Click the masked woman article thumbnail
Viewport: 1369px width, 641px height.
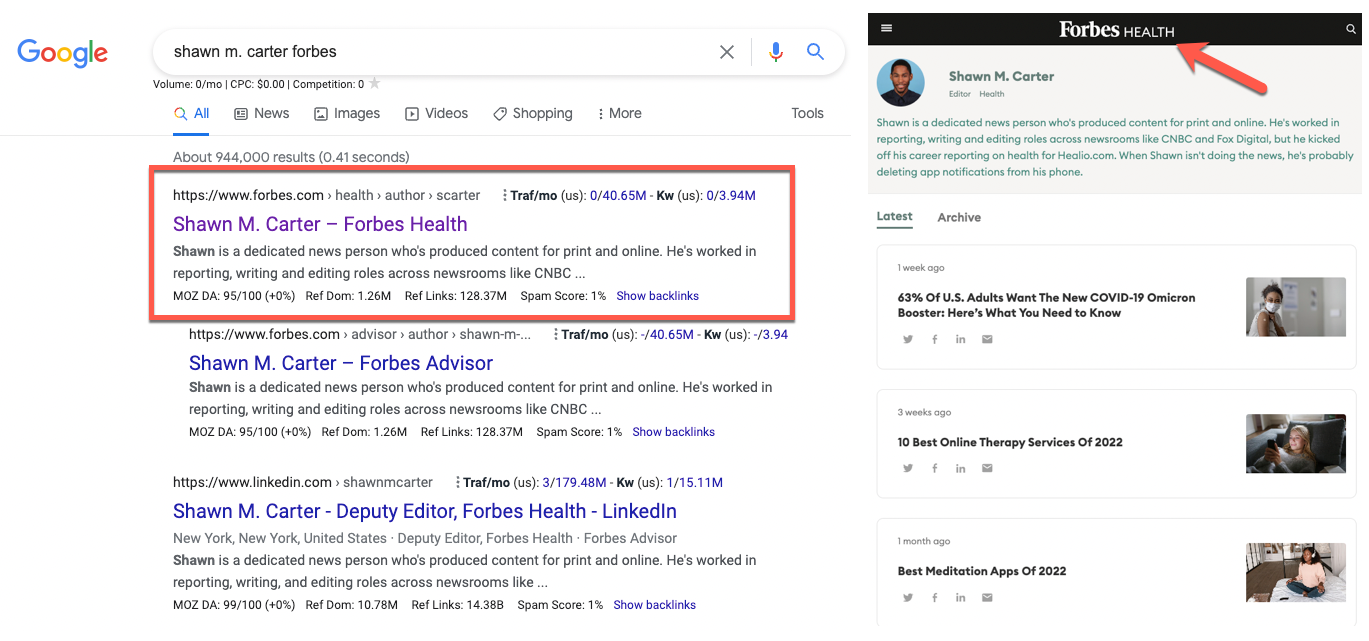1295,307
